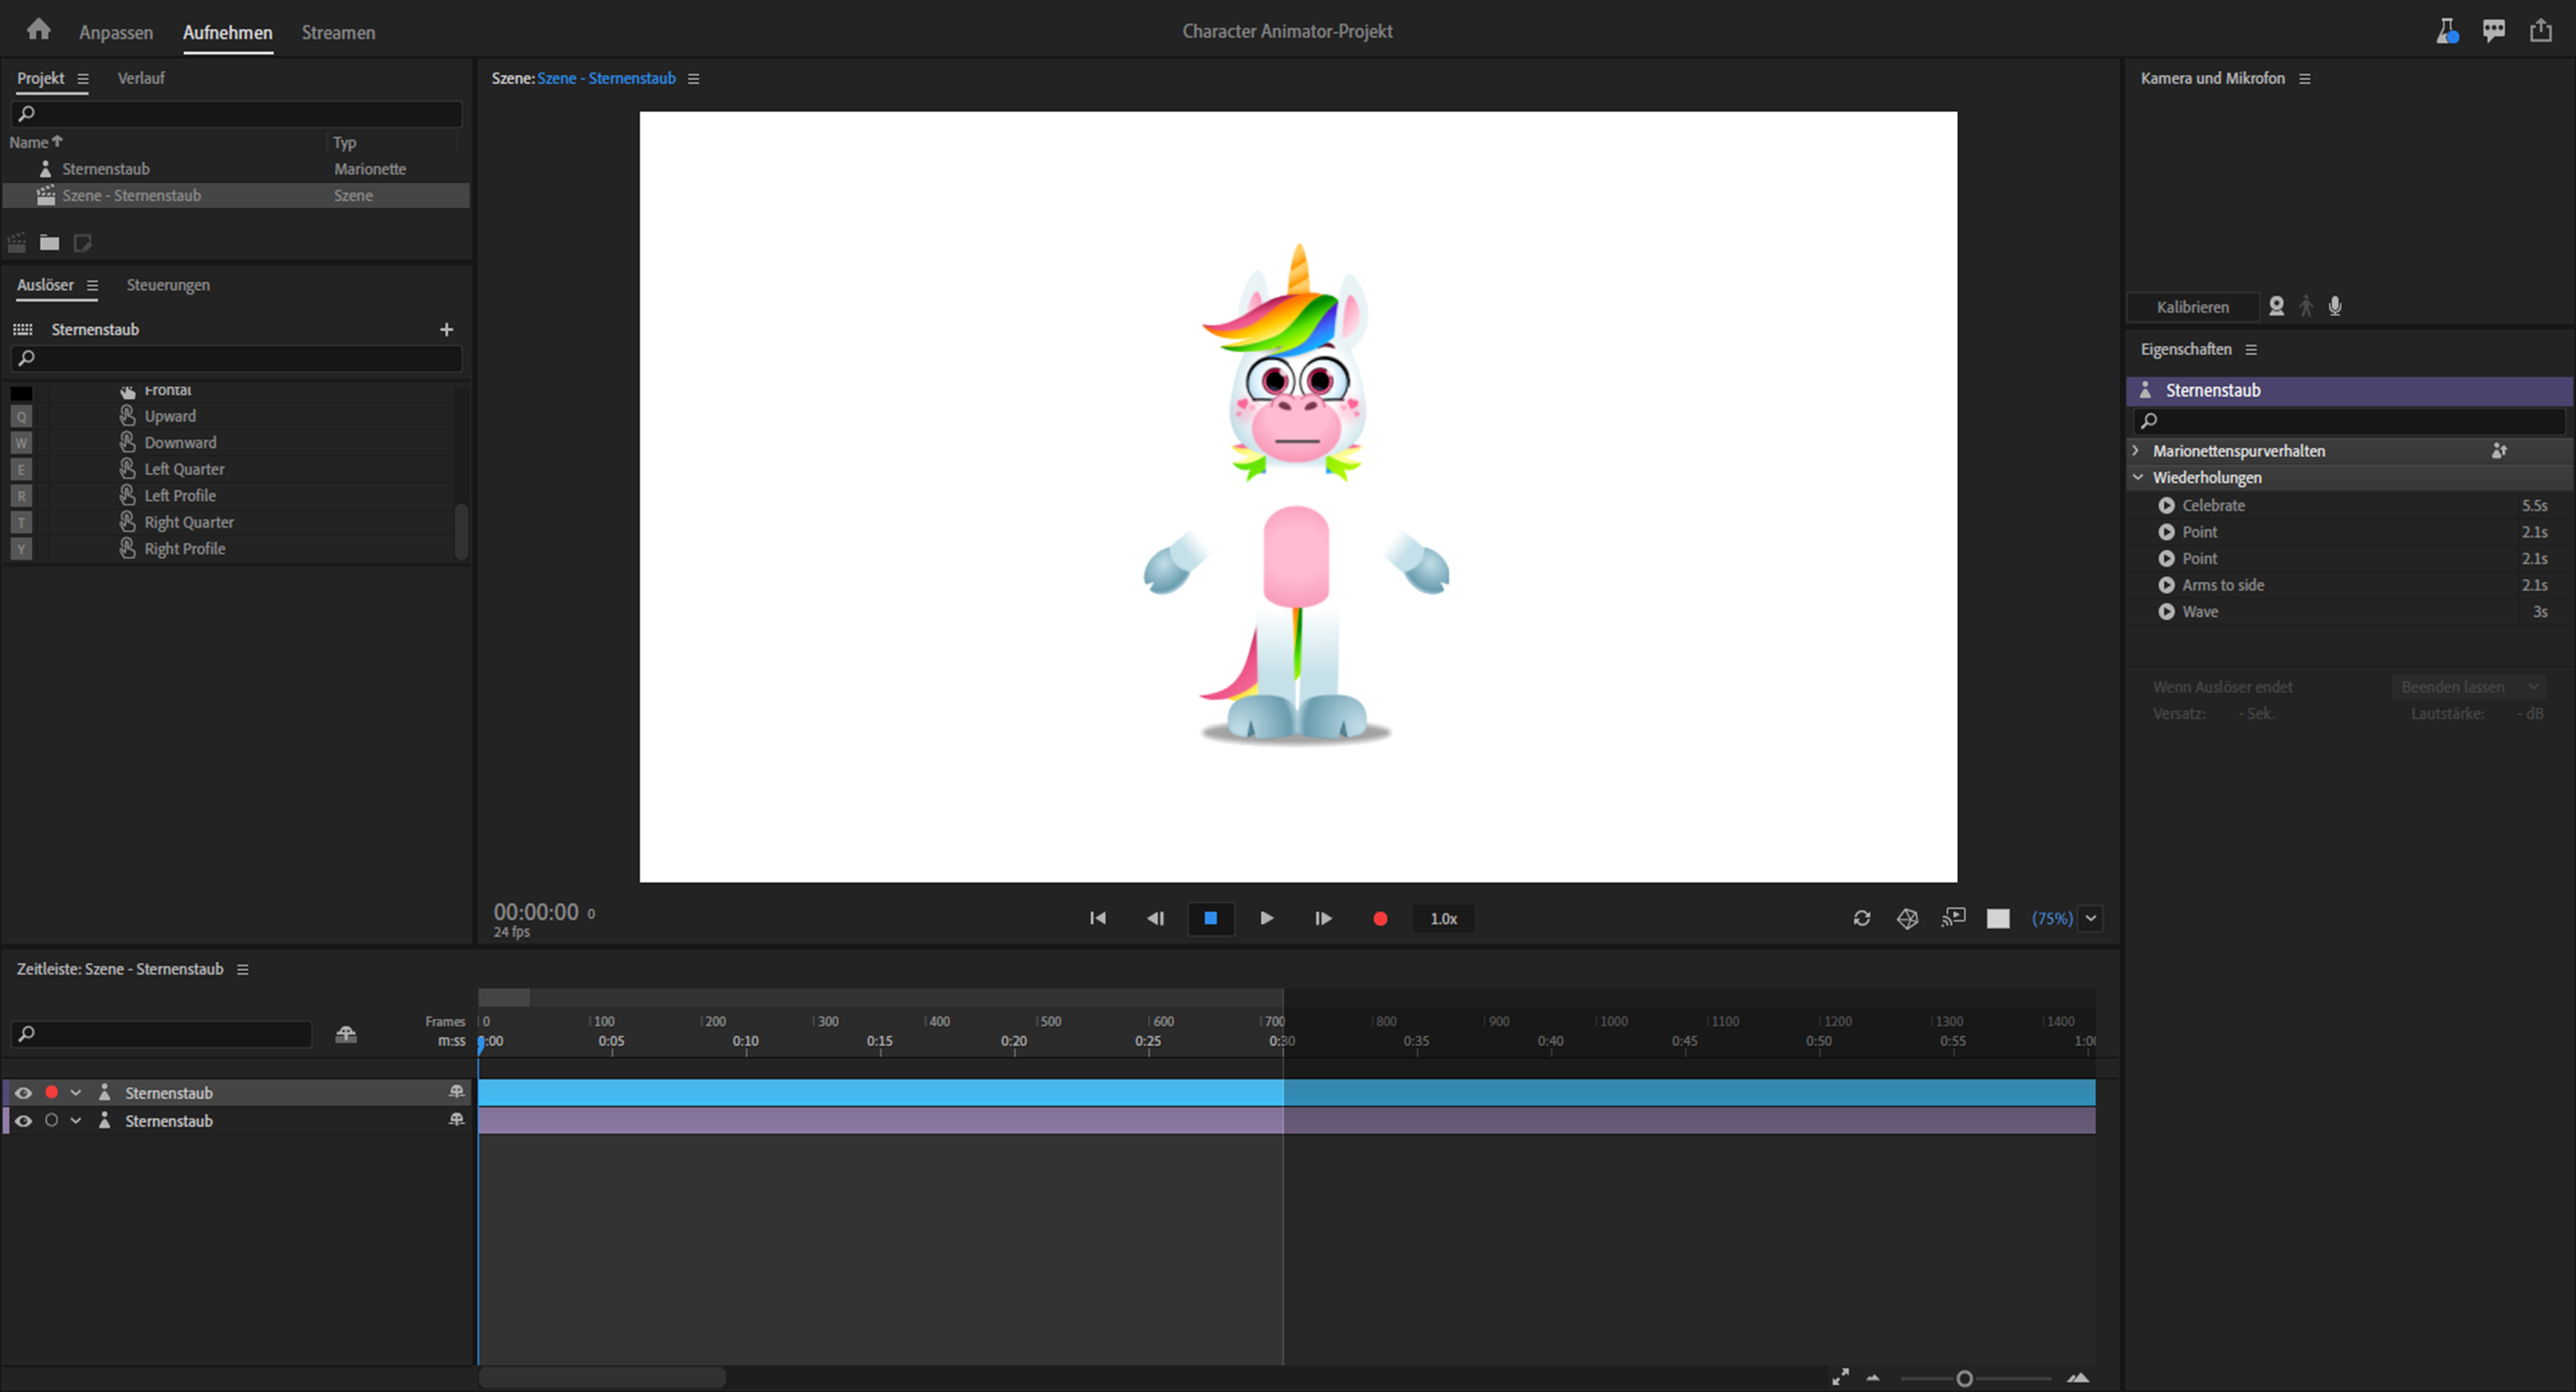Click the Home icon in top bar
Image resolution: width=2576 pixels, height=1392 pixels.
tap(38, 30)
